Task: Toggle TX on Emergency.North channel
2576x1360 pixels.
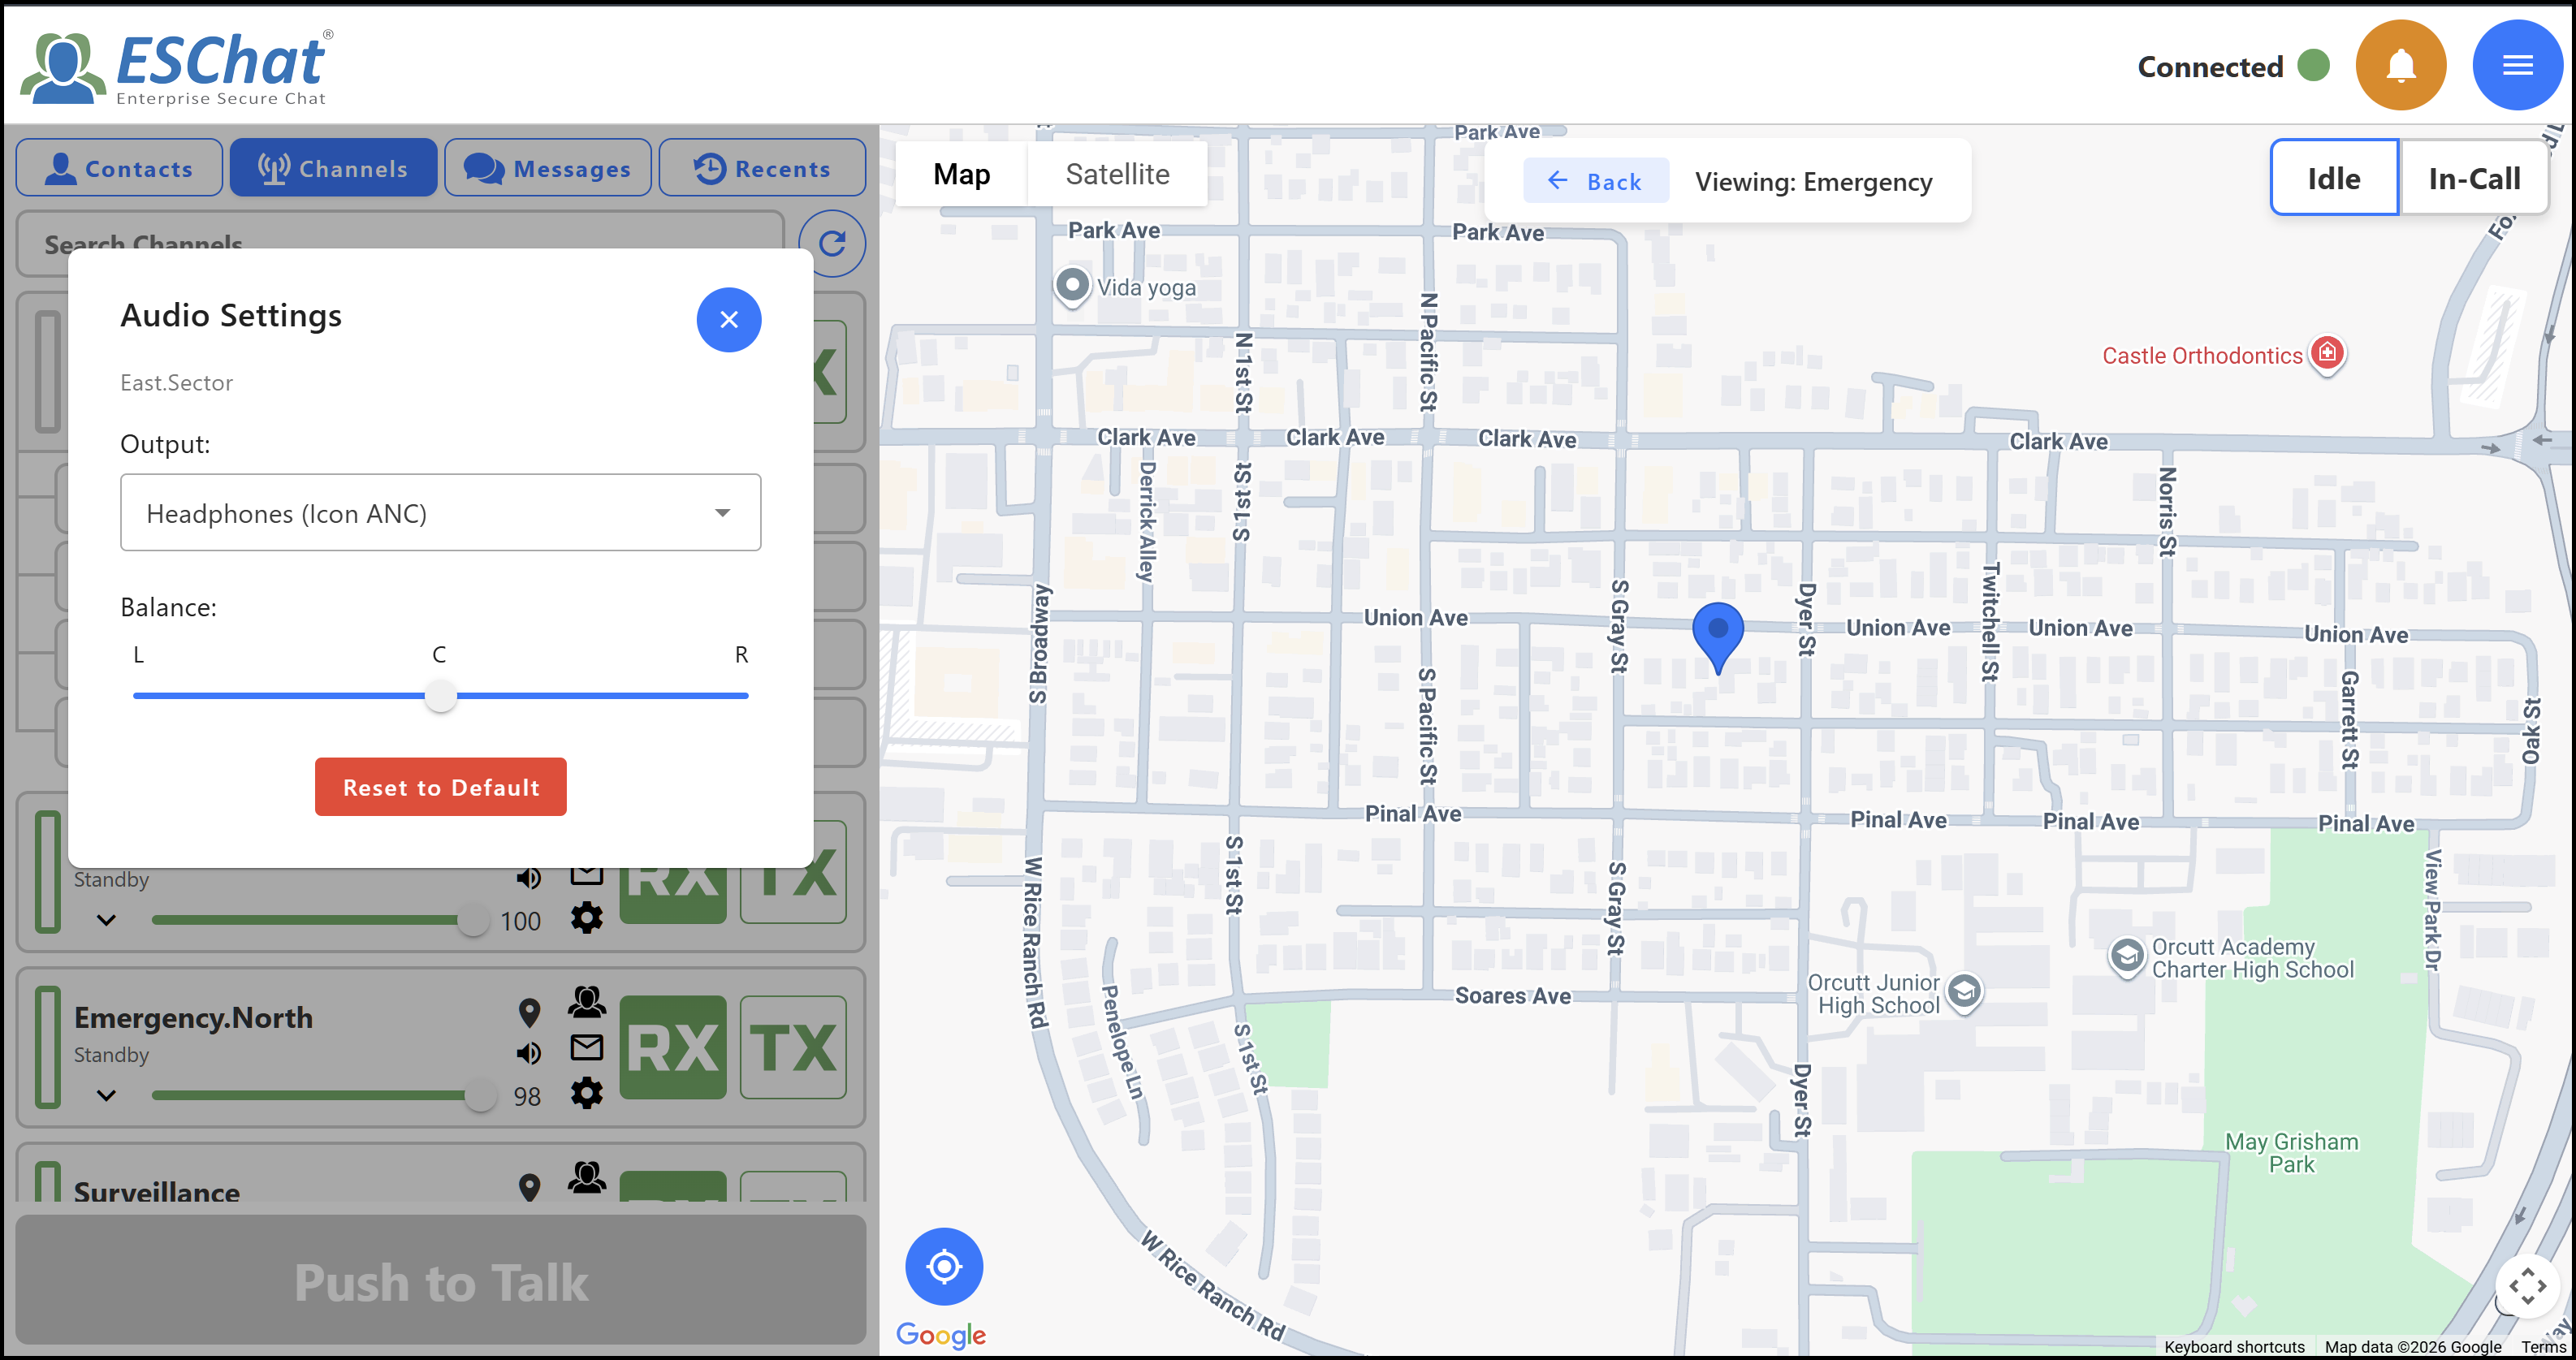Action: click(793, 1047)
